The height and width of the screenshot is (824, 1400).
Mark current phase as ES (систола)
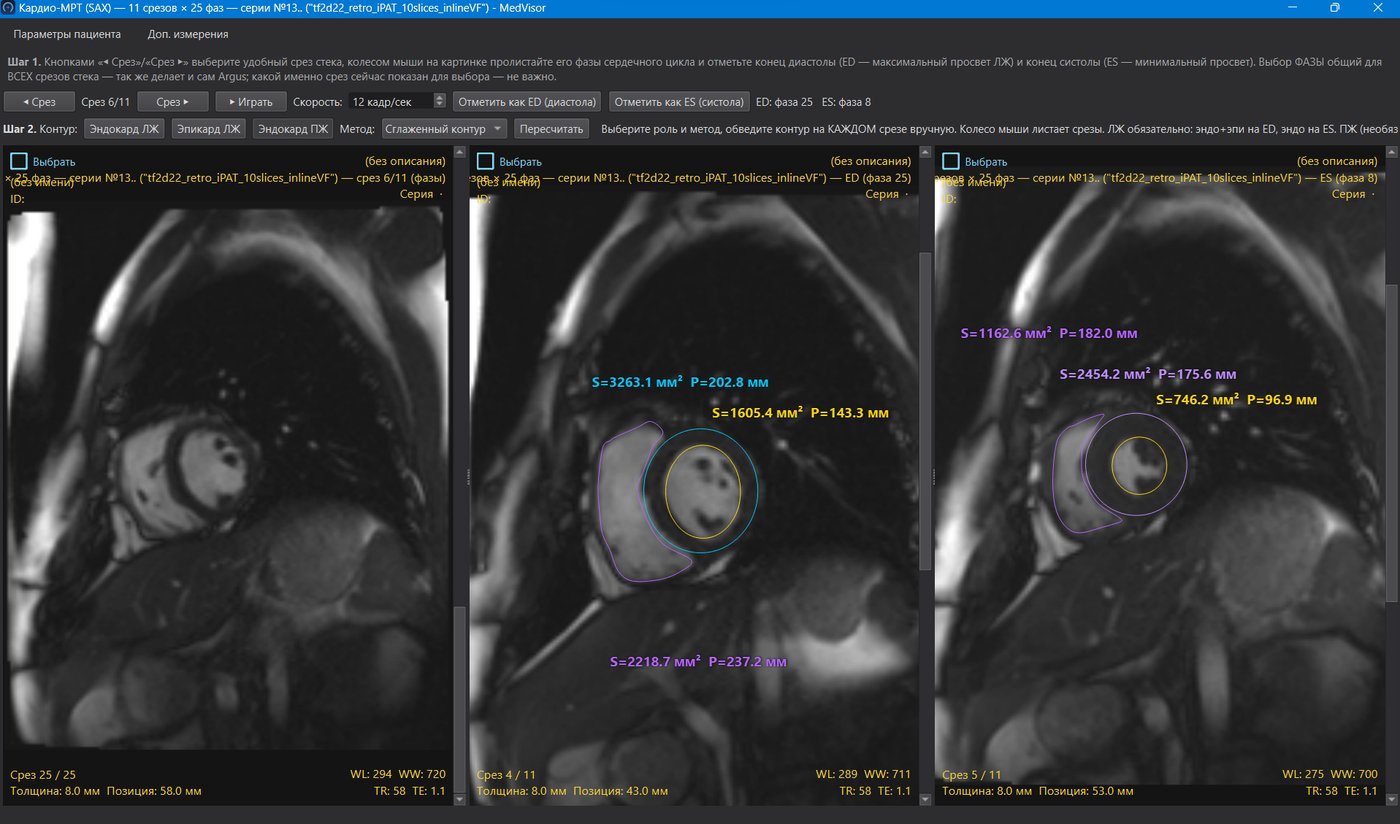[679, 102]
